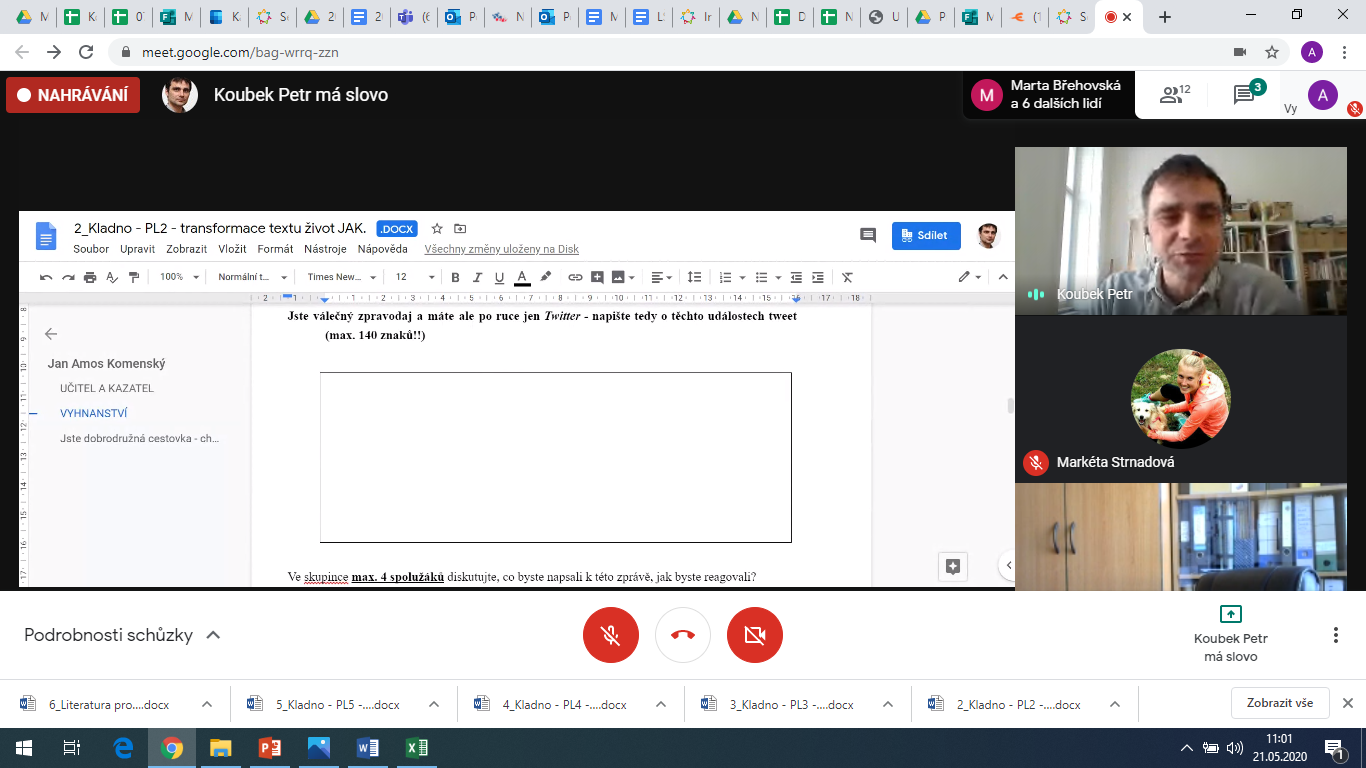Launch PowerPoint from the taskbar

[270, 748]
